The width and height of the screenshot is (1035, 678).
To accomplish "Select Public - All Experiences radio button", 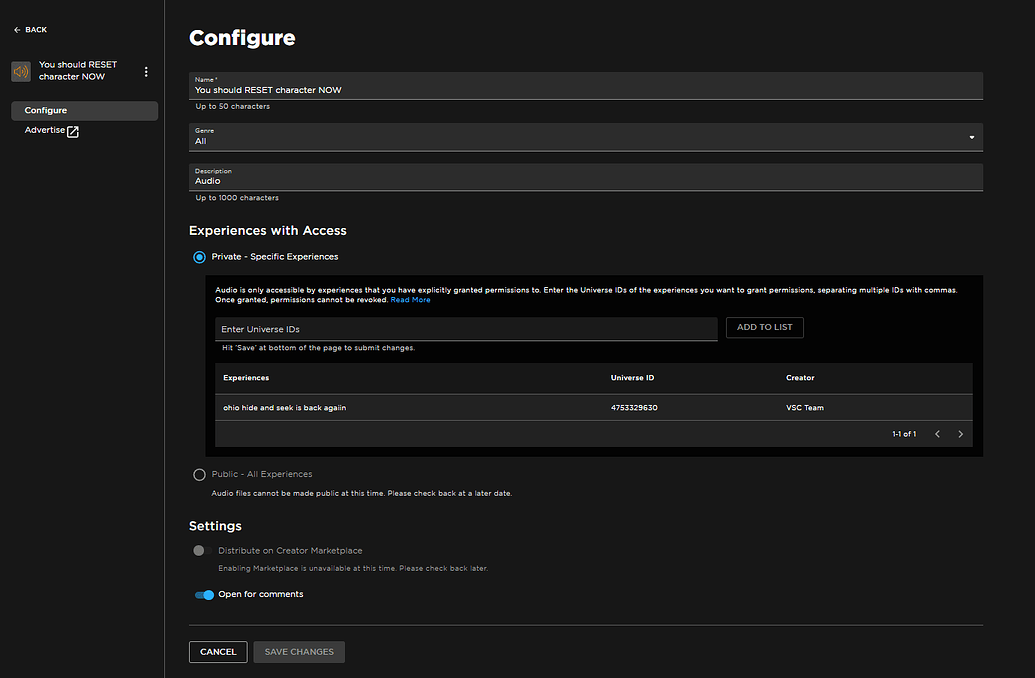I will pos(199,475).
